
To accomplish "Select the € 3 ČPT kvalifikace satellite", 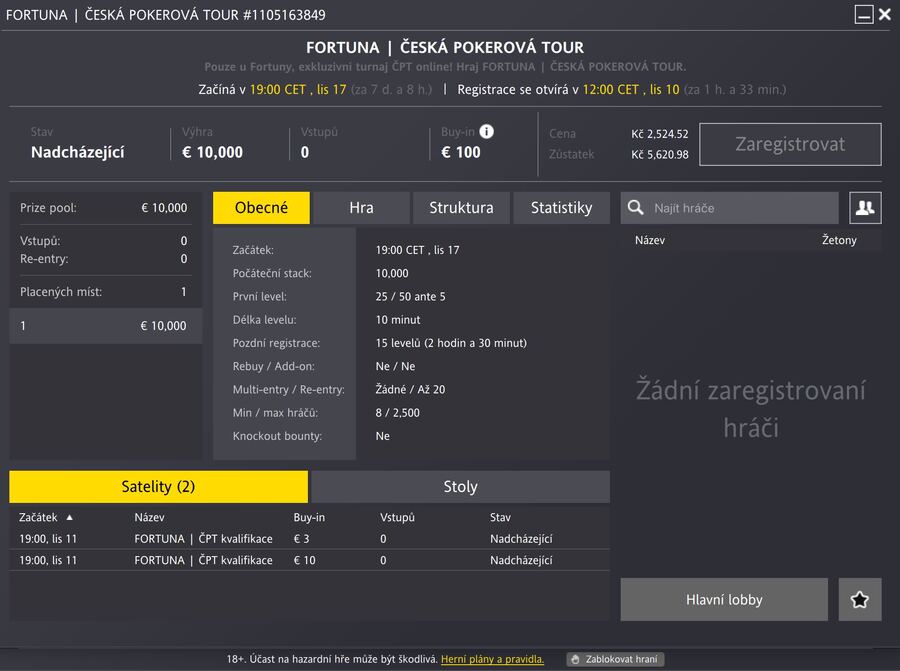I will point(309,538).
